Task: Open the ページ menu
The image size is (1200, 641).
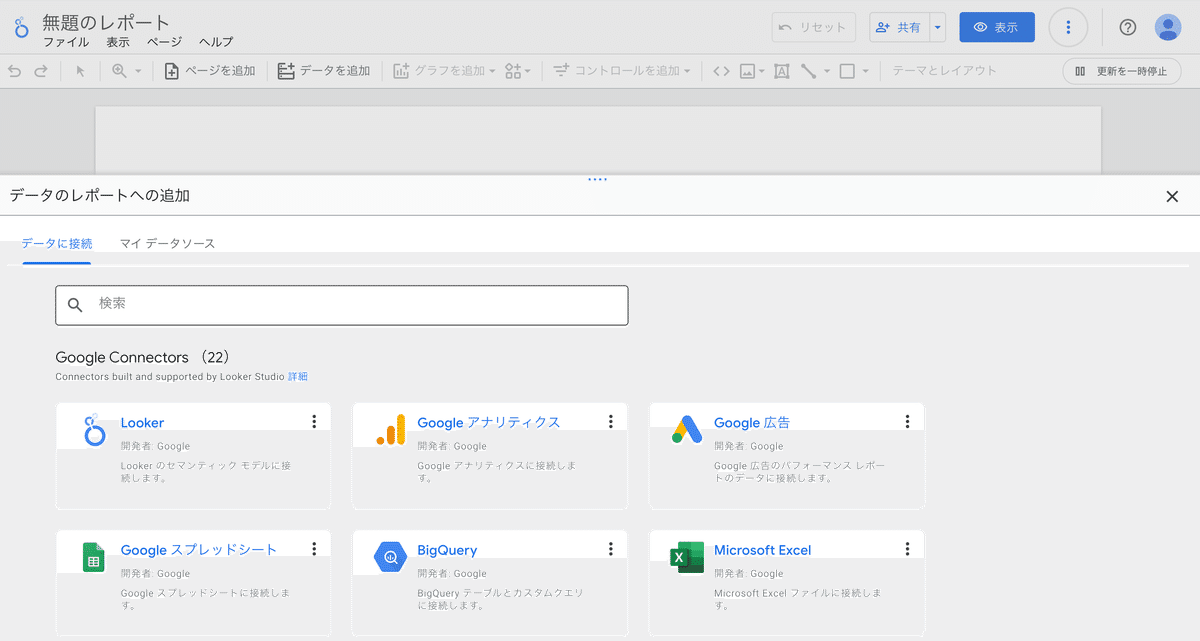Action: point(164,42)
